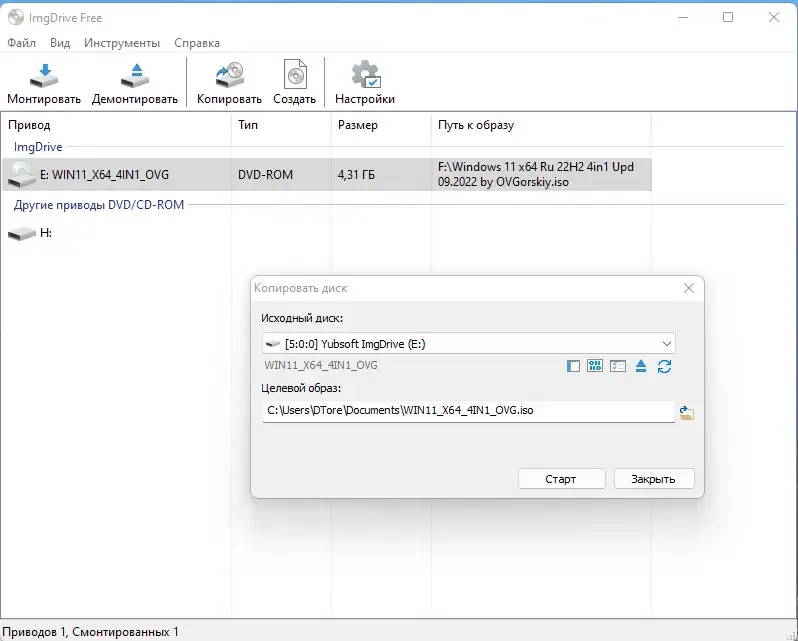Sort by the Тип column header

[281, 125]
